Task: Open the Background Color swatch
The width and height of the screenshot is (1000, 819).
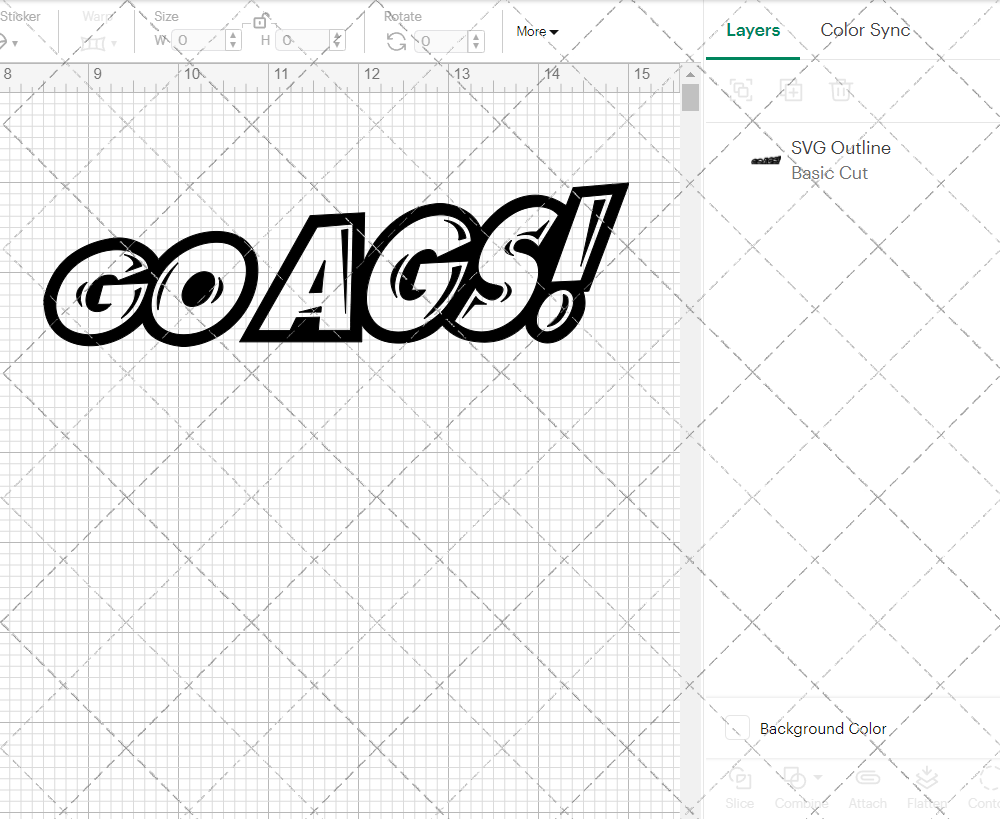Action: pos(736,729)
